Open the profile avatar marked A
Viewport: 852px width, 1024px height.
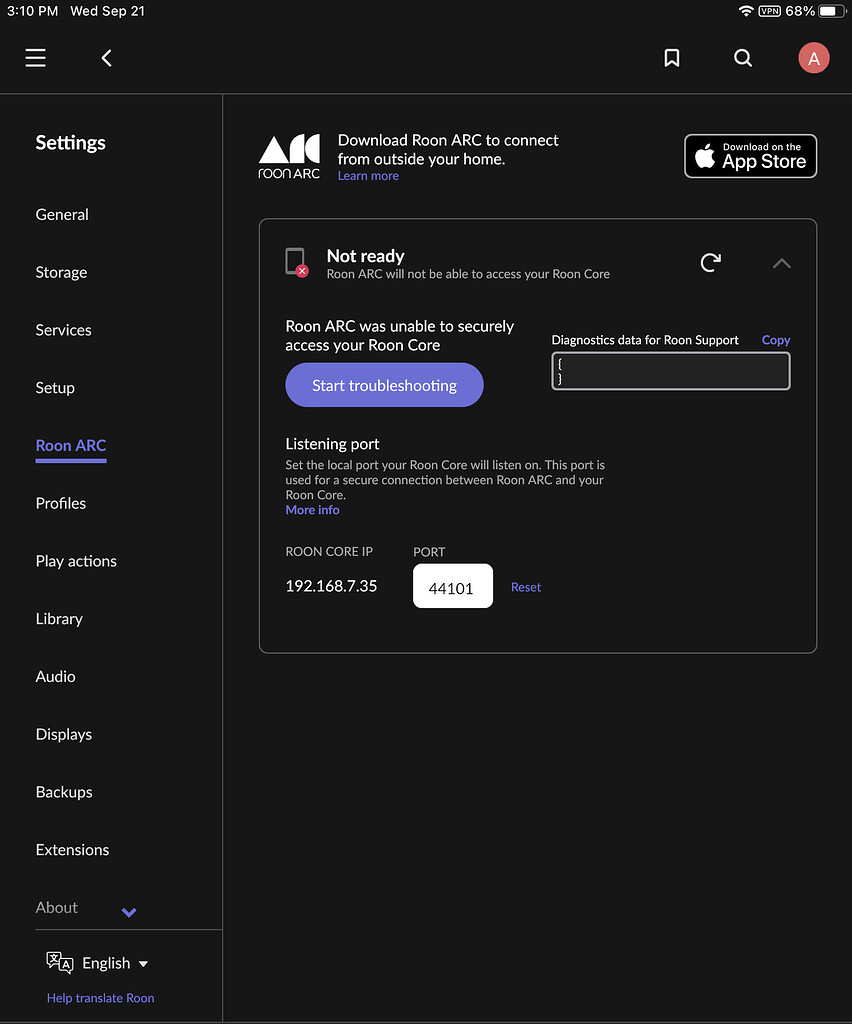click(814, 58)
